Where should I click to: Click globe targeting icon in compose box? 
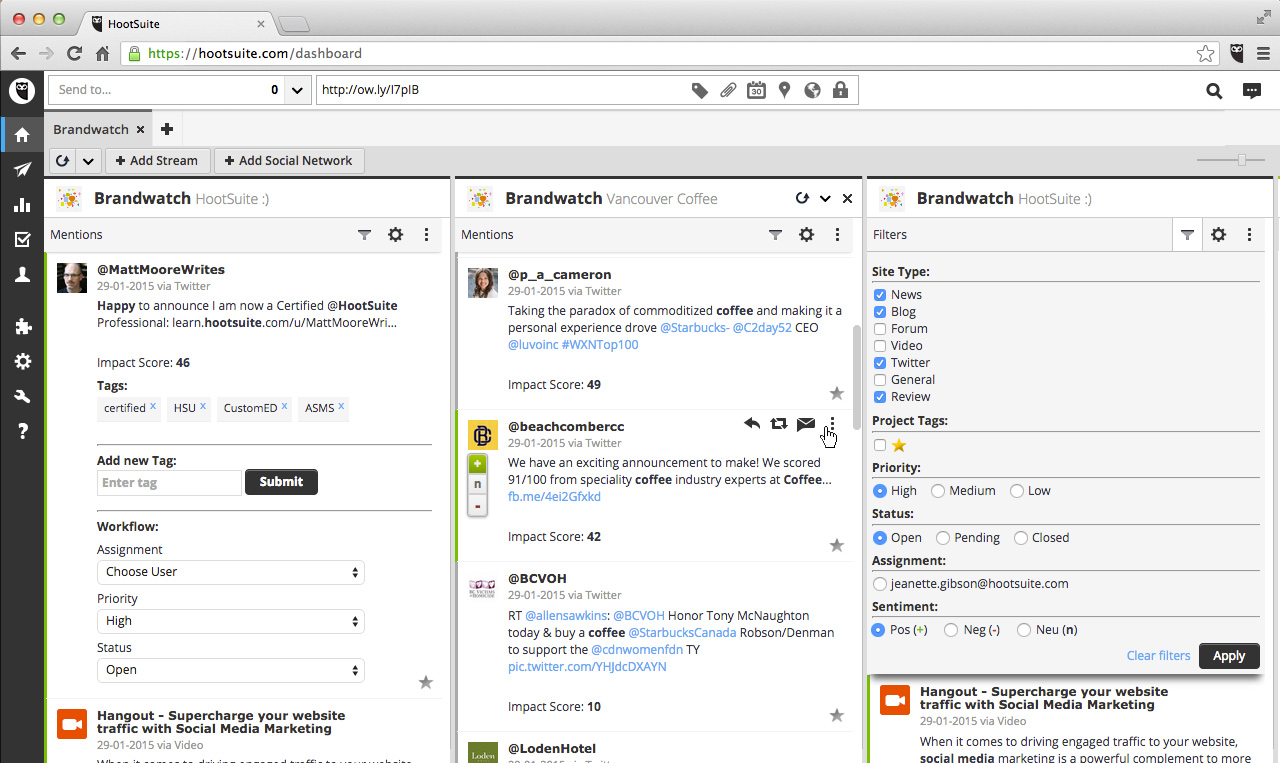(x=813, y=90)
